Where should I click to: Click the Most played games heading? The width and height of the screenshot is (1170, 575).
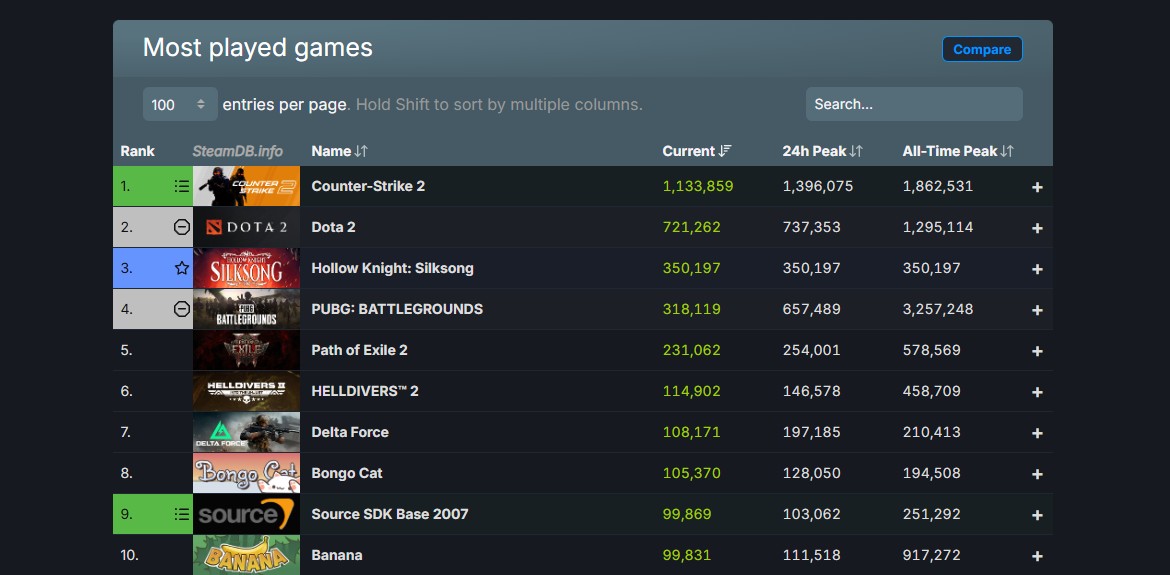coord(257,48)
